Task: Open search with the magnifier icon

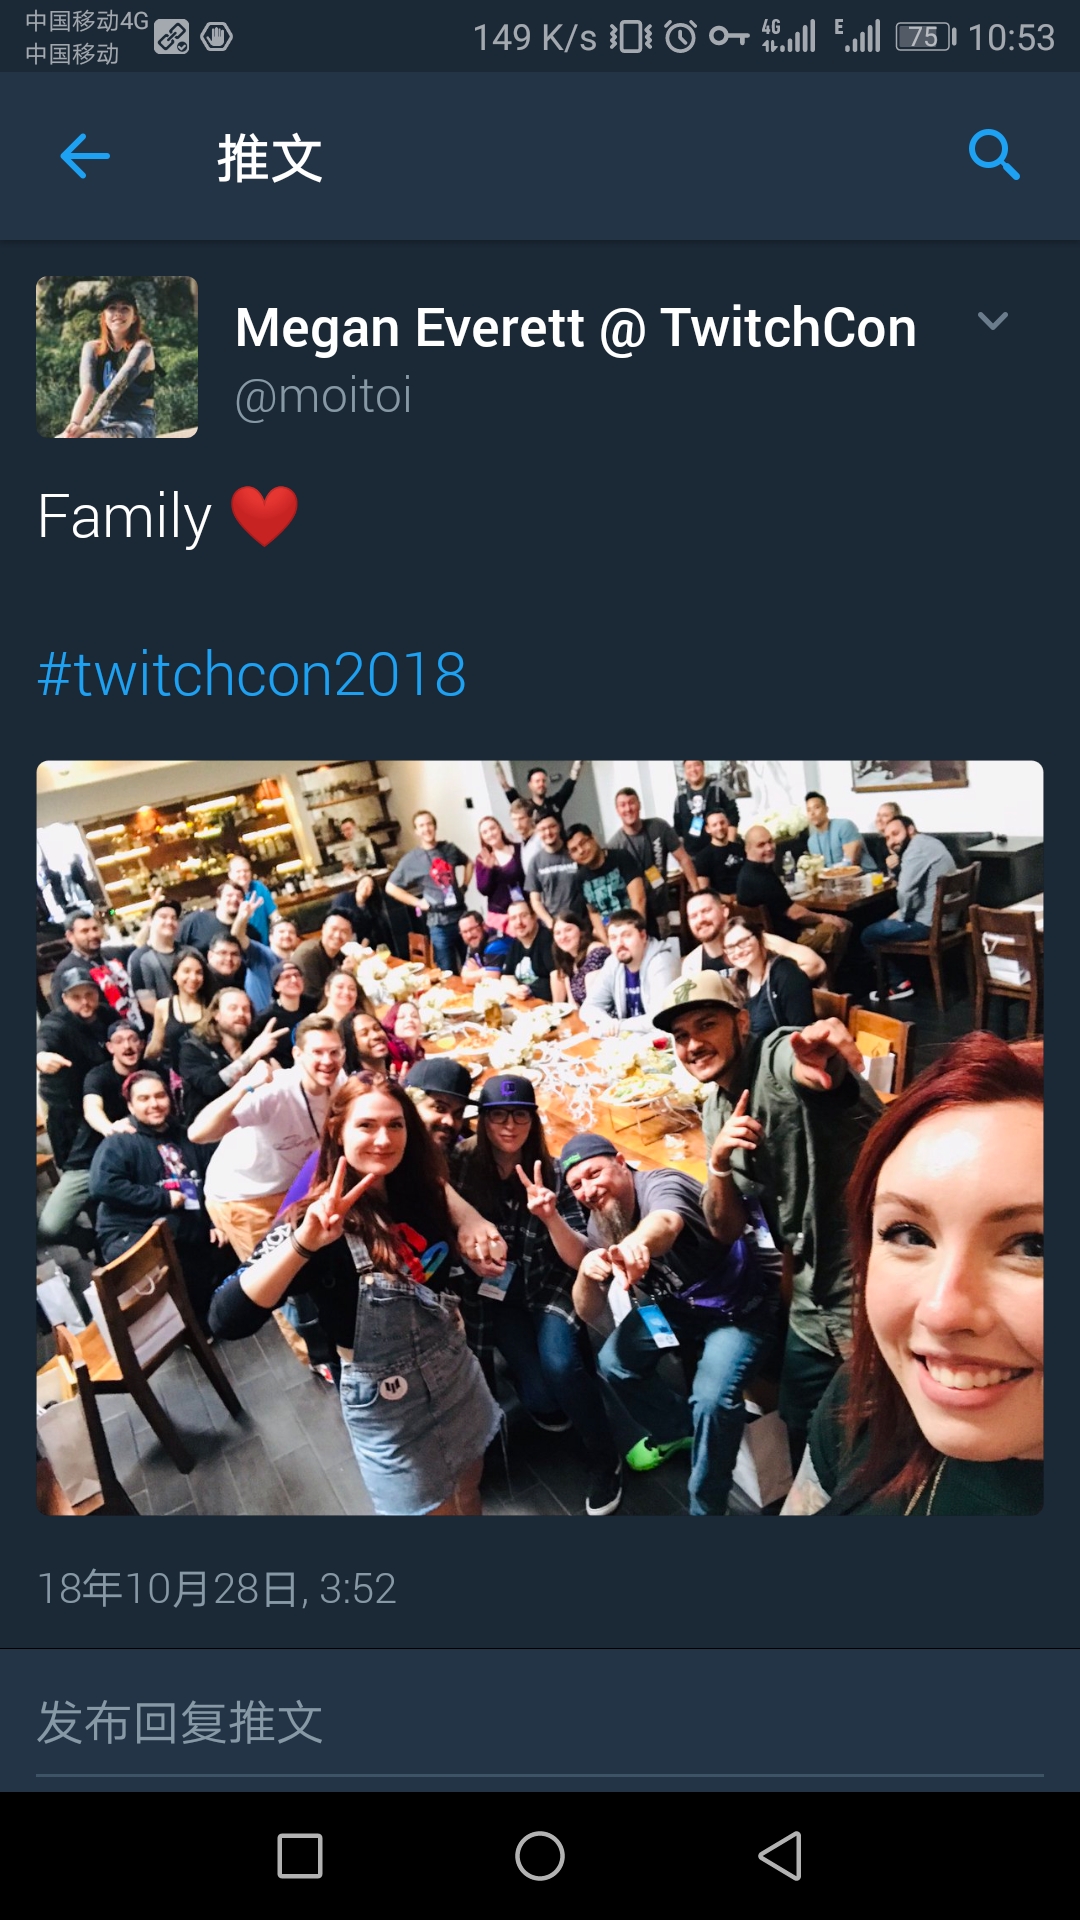Action: pos(994,156)
